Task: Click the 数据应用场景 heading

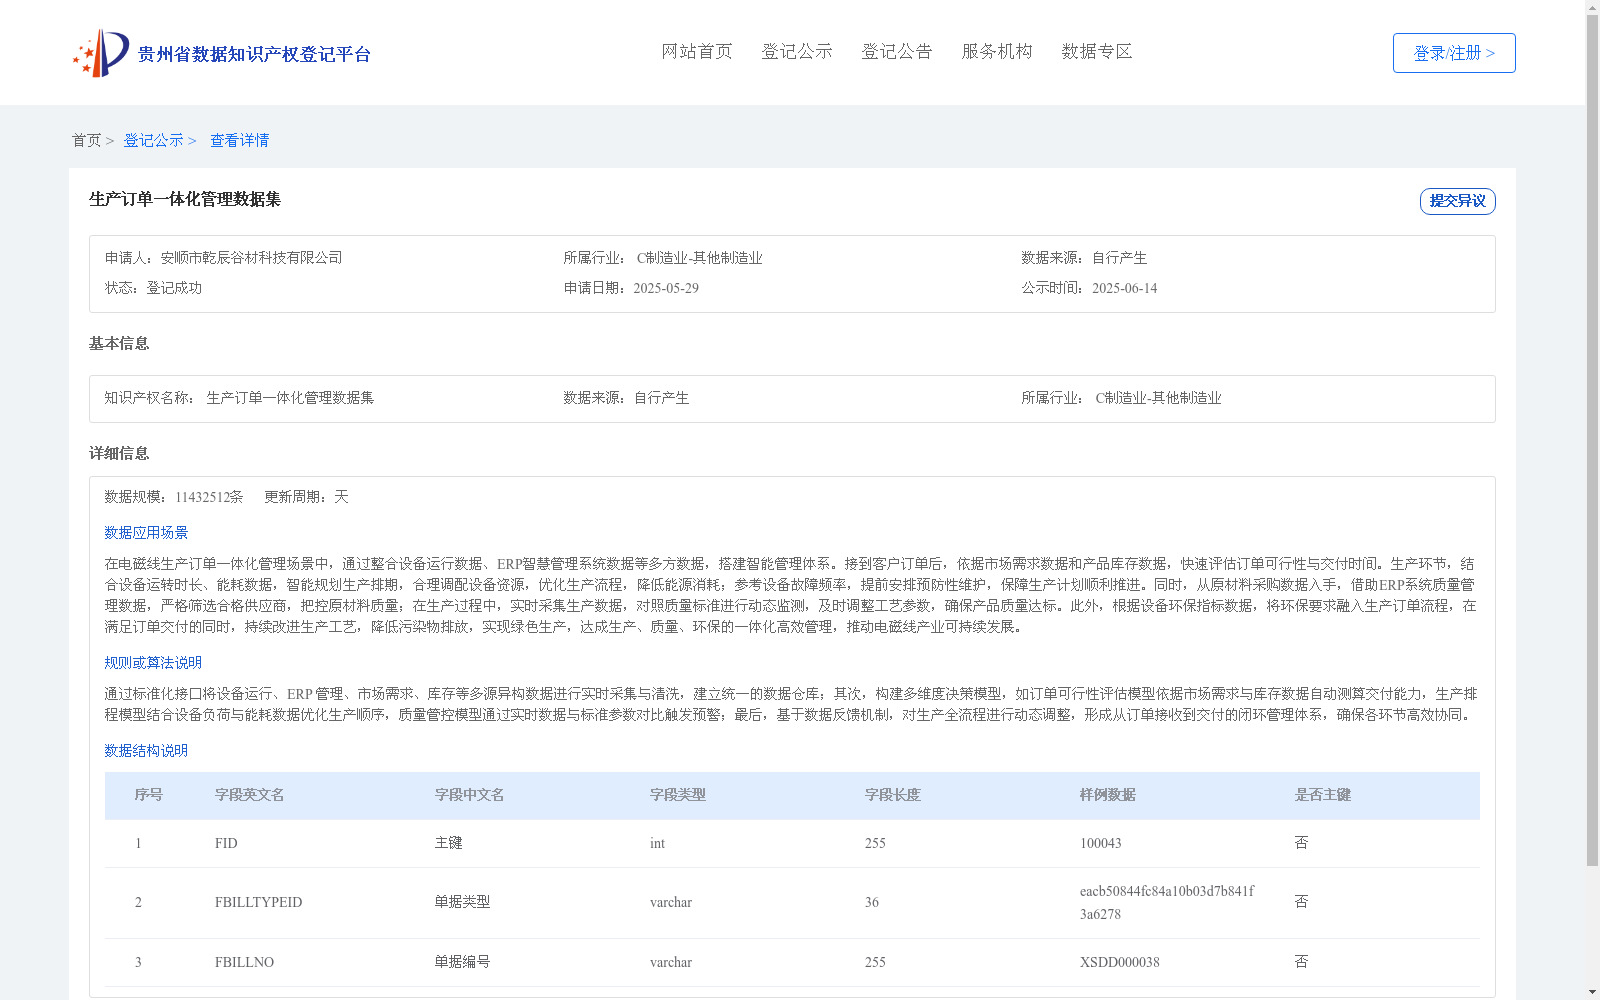Action: click(x=146, y=533)
